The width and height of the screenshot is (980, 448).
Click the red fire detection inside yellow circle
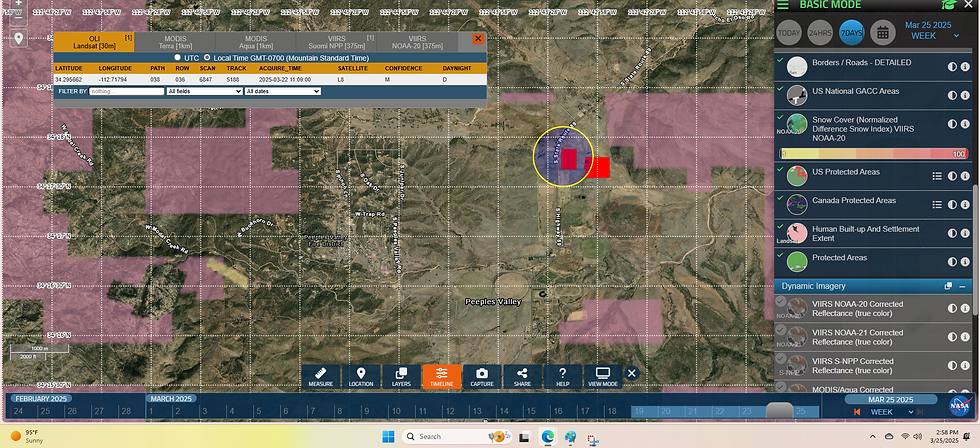[568, 159]
